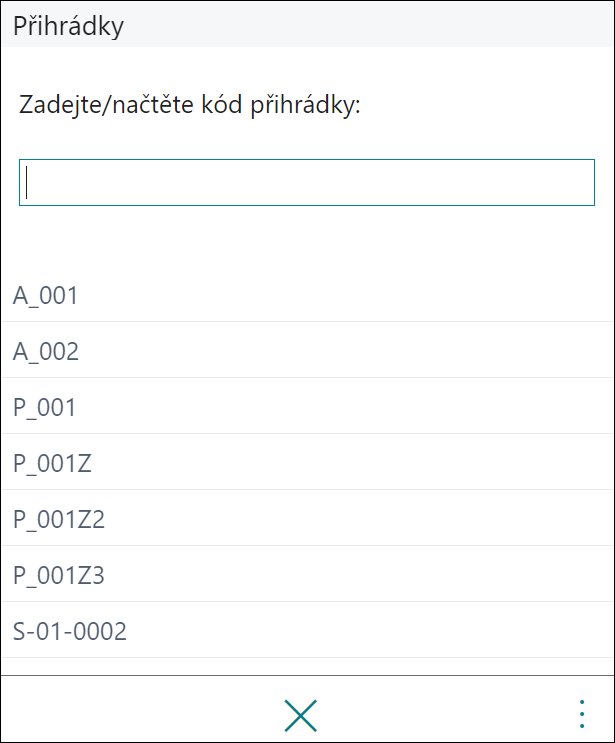The width and height of the screenshot is (615, 743).
Task: Pick bin S-01-0002
Action: click(307, 630)
